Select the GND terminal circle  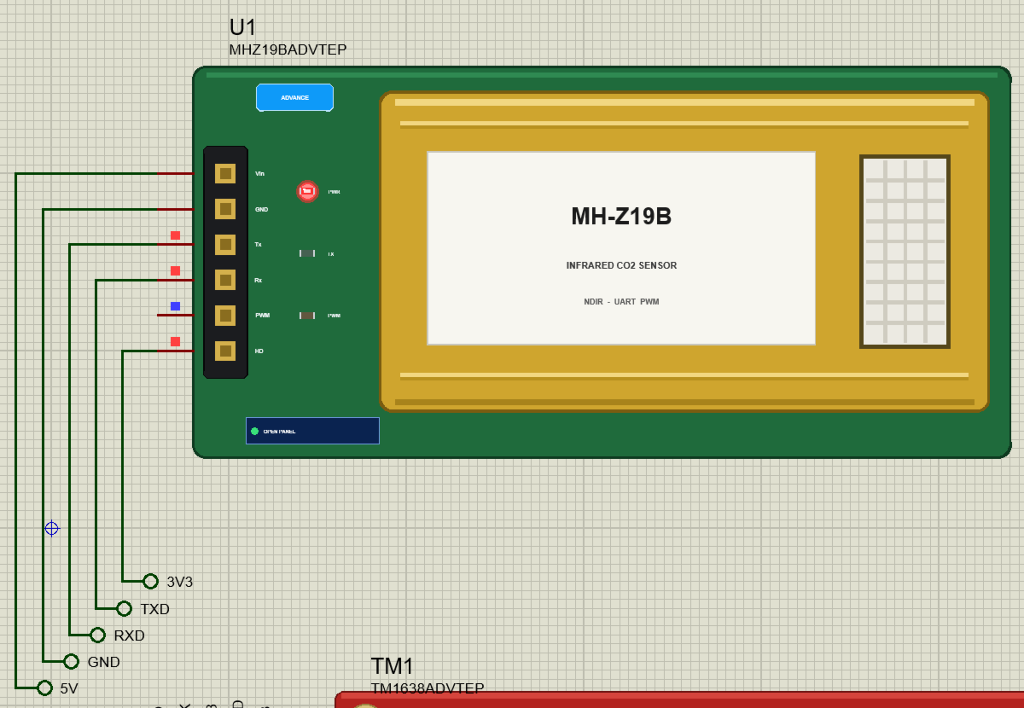(x=71, y=662)
